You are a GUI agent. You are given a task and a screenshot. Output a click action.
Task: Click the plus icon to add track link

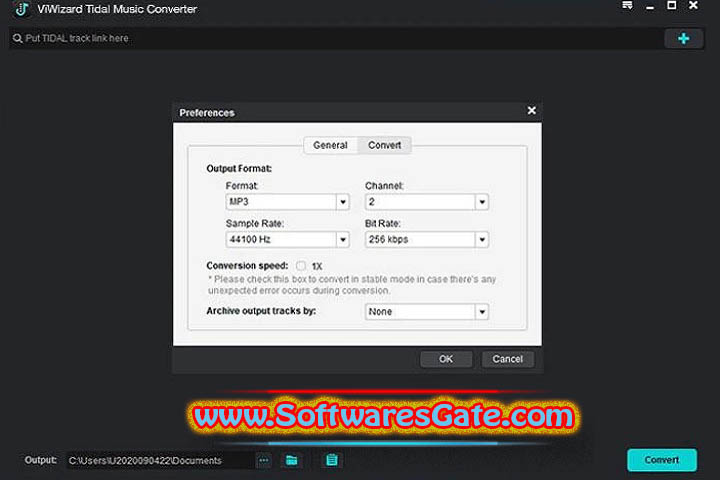(683, 39)
